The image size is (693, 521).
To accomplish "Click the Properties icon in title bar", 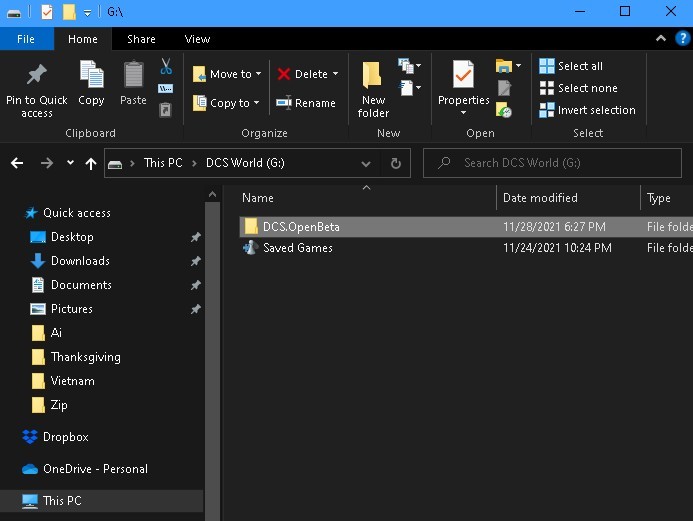I will [47, 12].
